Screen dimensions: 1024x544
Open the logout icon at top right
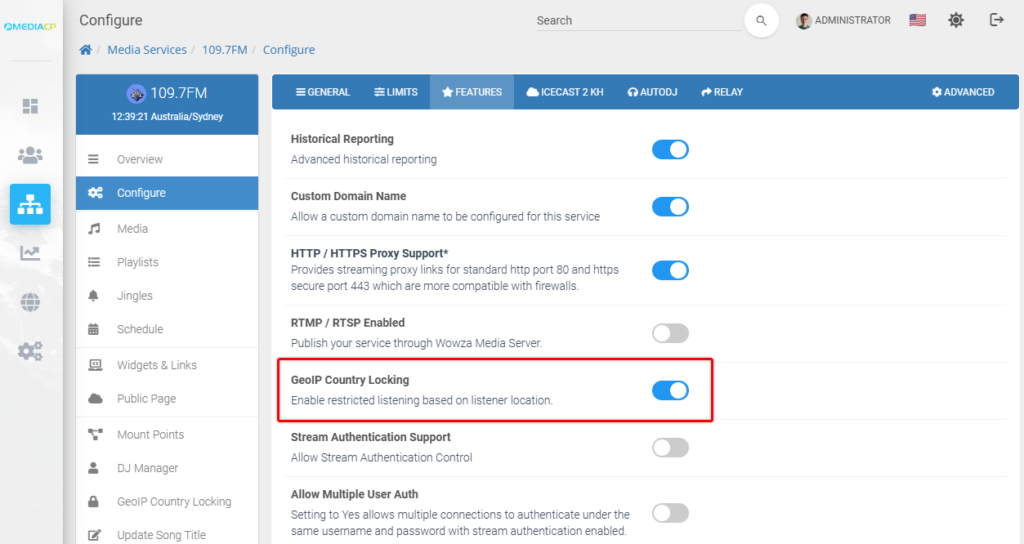click(997, 20)
